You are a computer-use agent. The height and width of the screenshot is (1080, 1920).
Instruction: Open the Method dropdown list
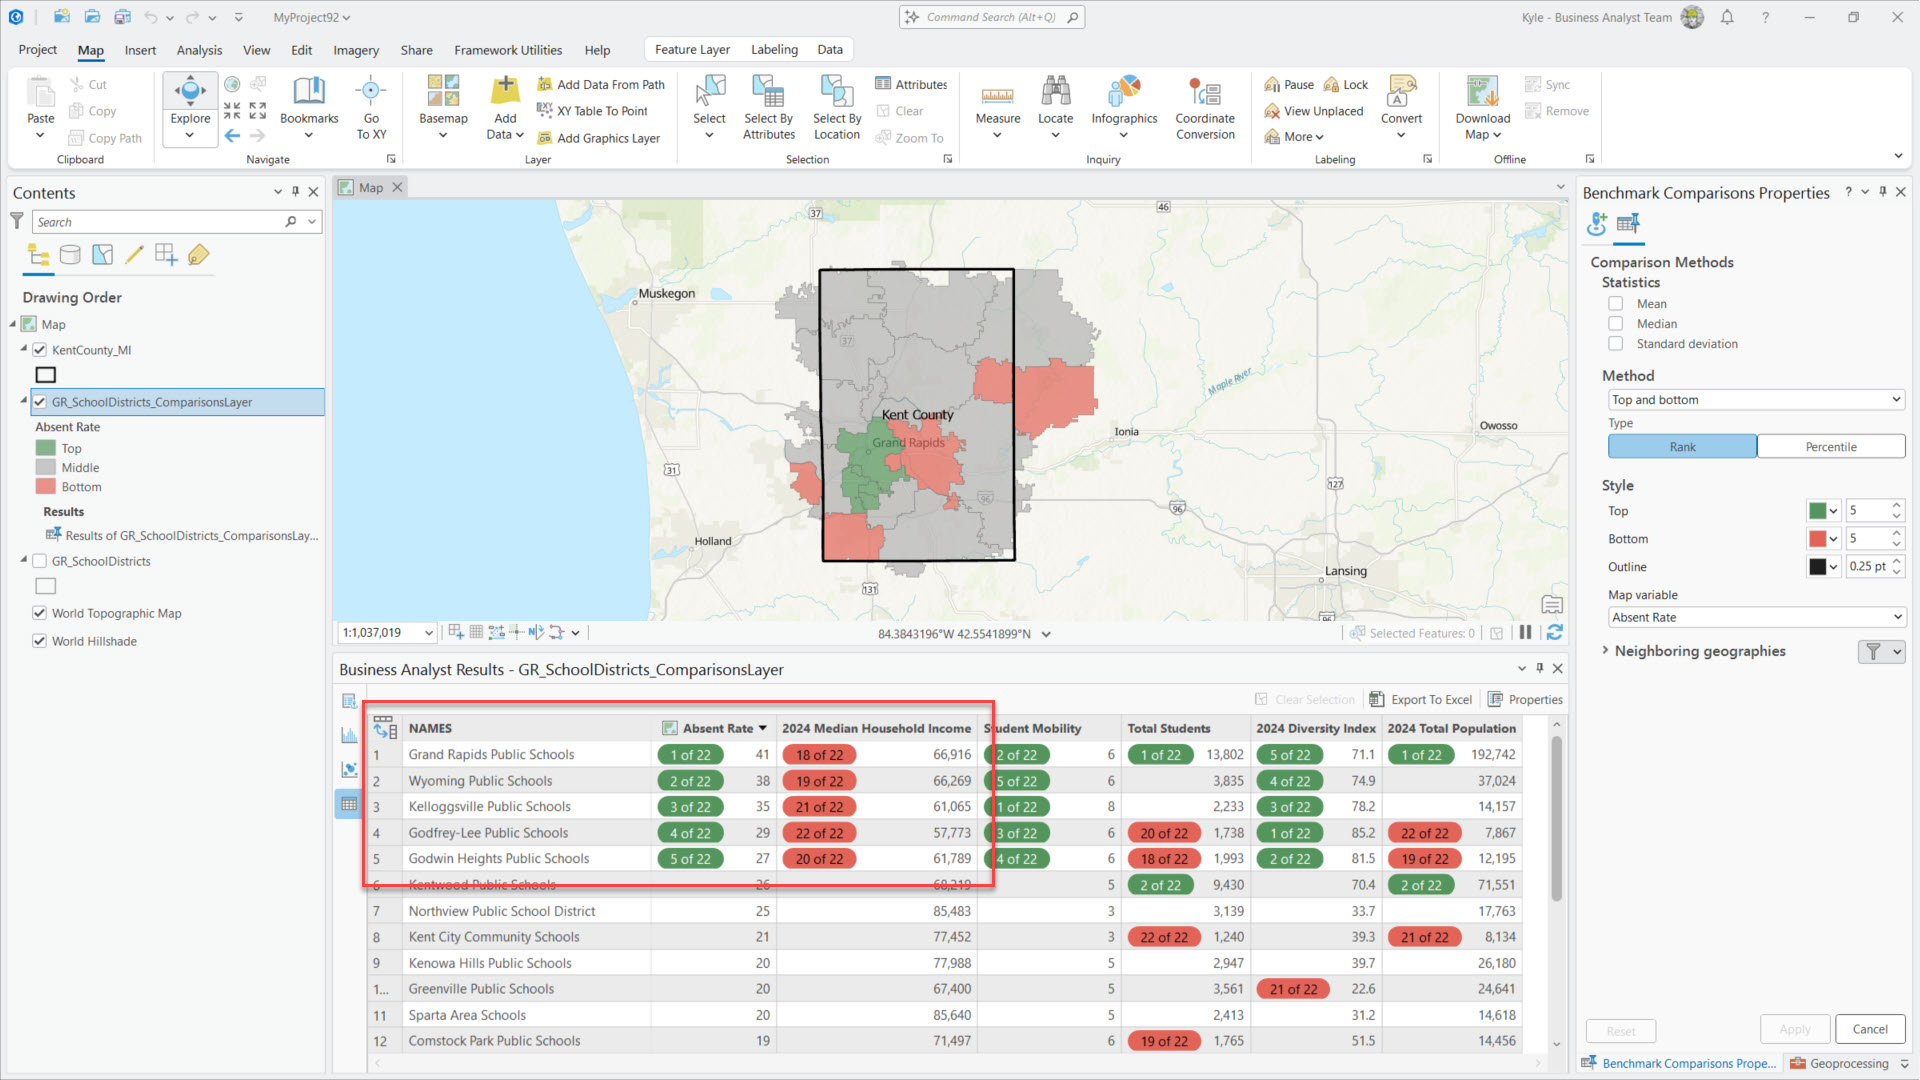coord(1754,400)
